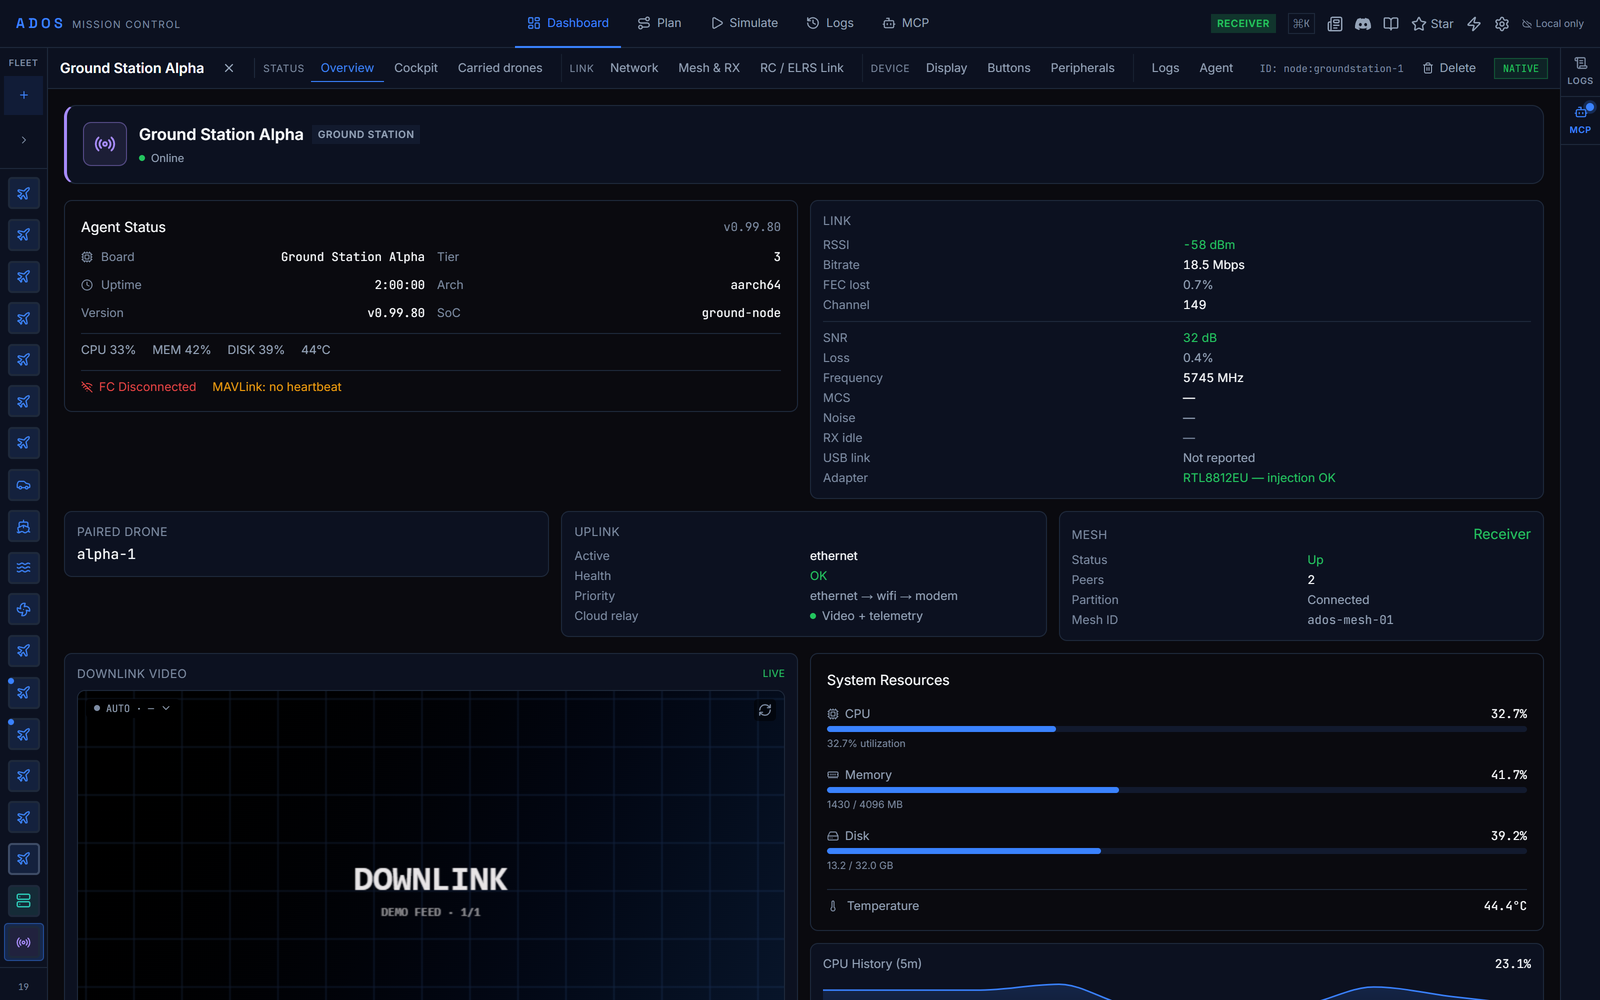This screenshot has width=1600, height=1000.
Task: Click the Star button in the header
Action: click(1432, 24)
